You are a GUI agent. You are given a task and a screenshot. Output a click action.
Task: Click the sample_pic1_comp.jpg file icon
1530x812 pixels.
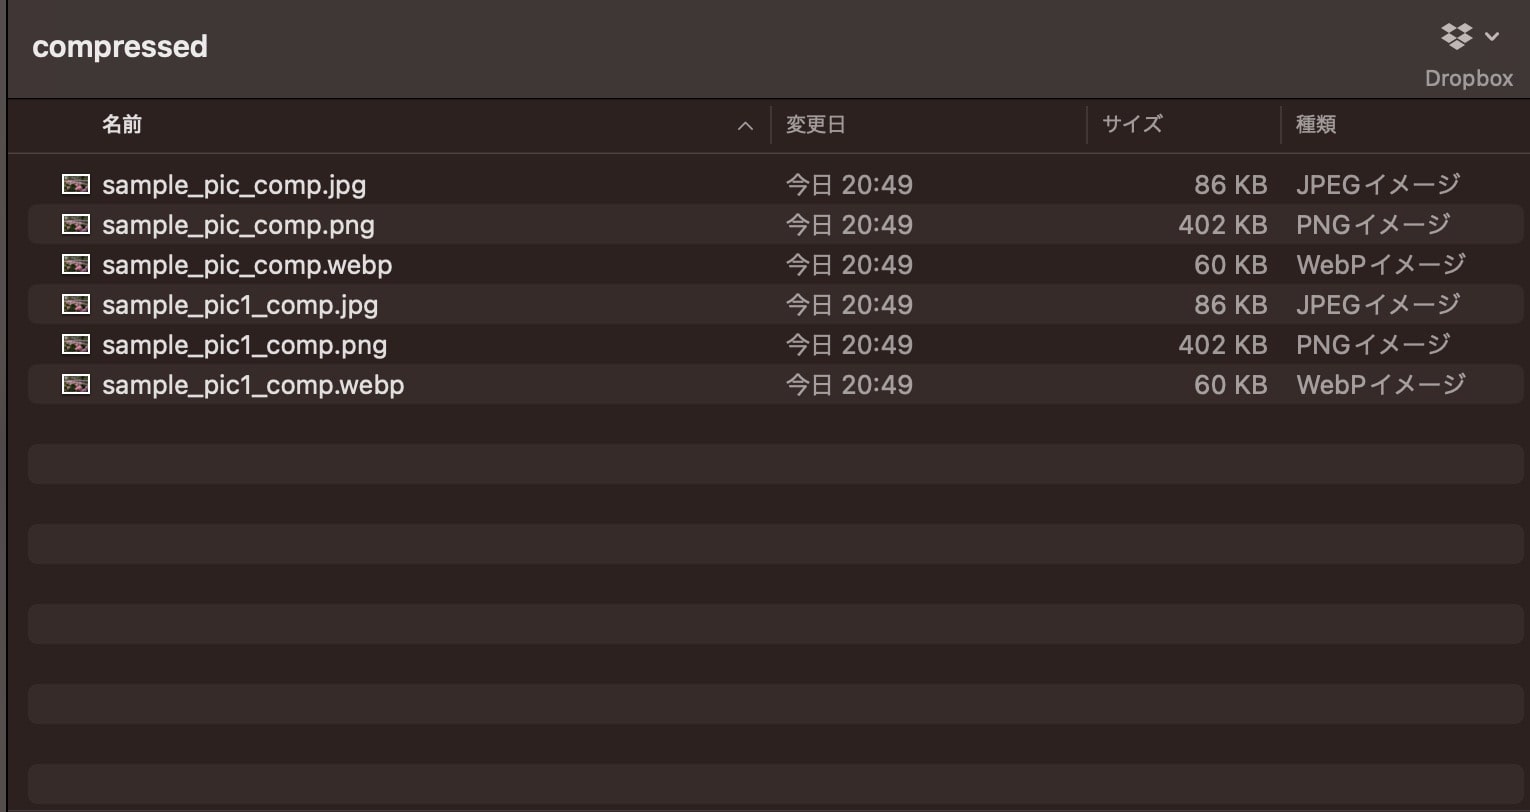[x=76, y=304]
